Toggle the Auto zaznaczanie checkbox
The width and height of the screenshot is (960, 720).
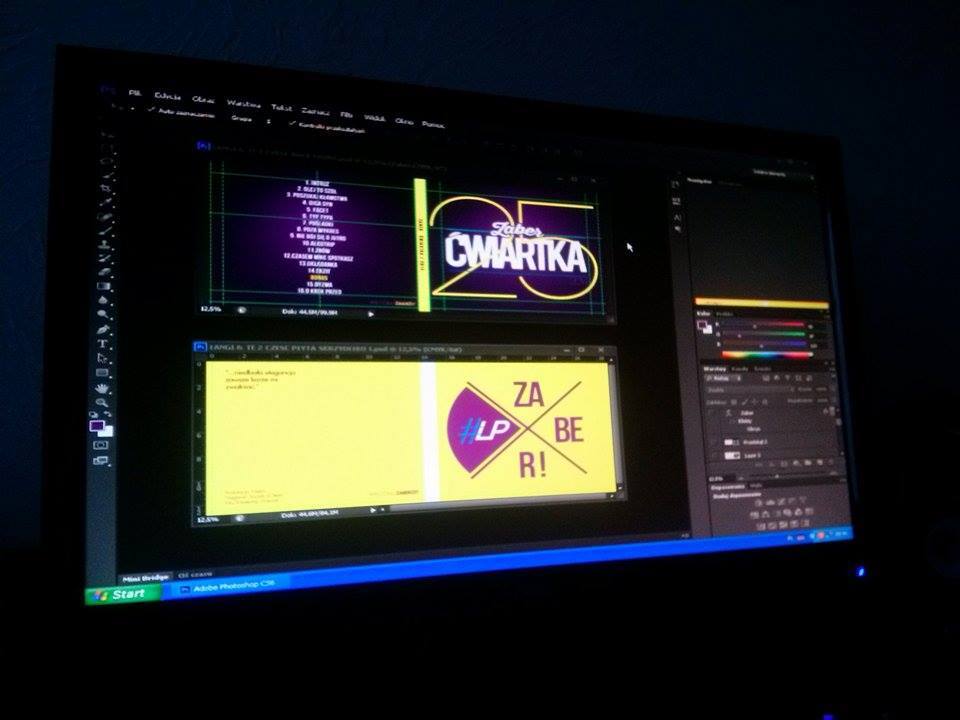click(x=151, y=110)
